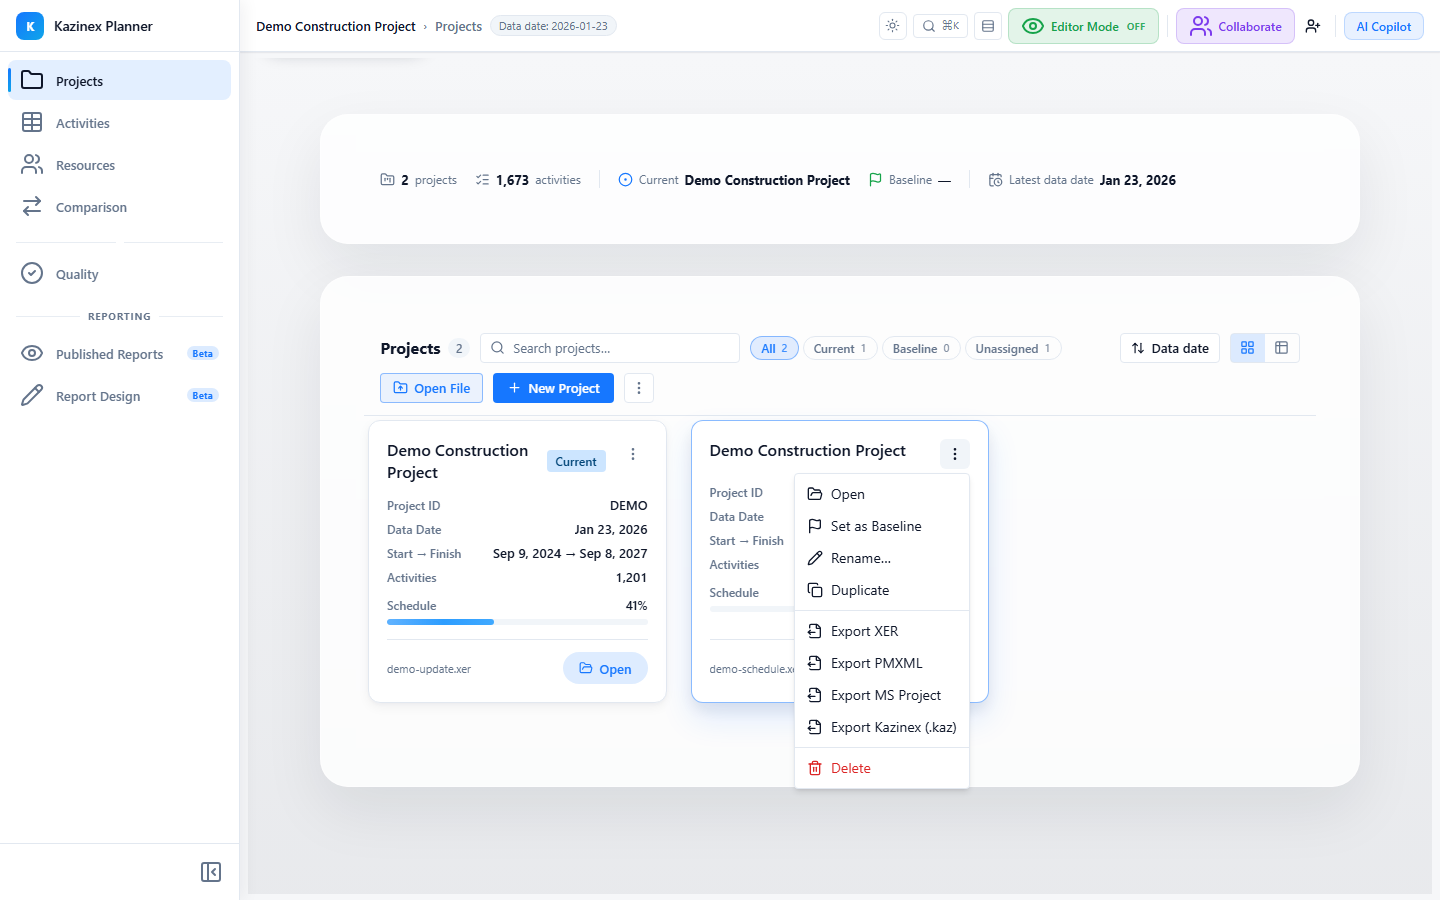Image resolution: width=1440 pixels, height=900 pixels.
Task: Click the 2 projects count
Action: pyautogui.click(x=418, y=180)
